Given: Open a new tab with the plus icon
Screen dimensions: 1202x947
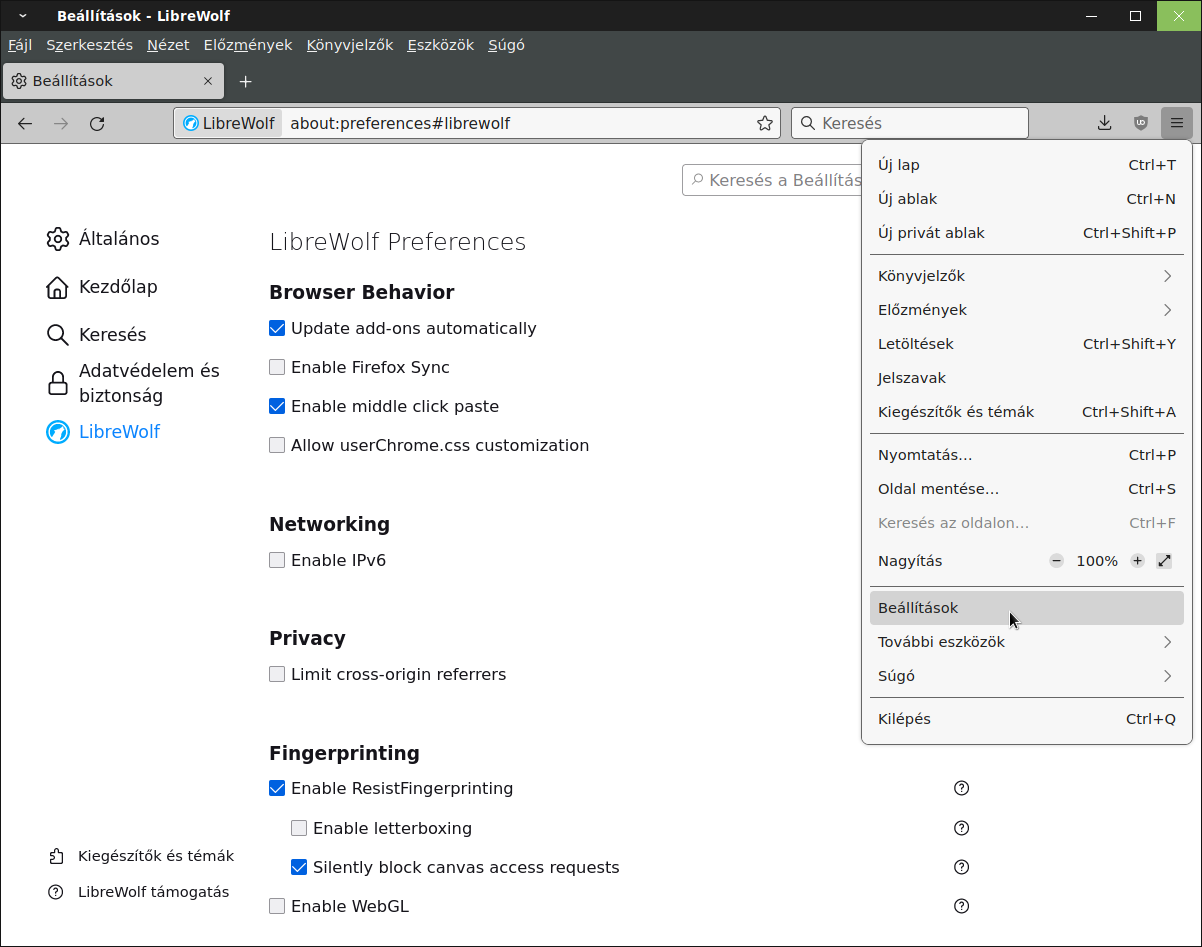Looking at the screenshot, I should 246,81.
